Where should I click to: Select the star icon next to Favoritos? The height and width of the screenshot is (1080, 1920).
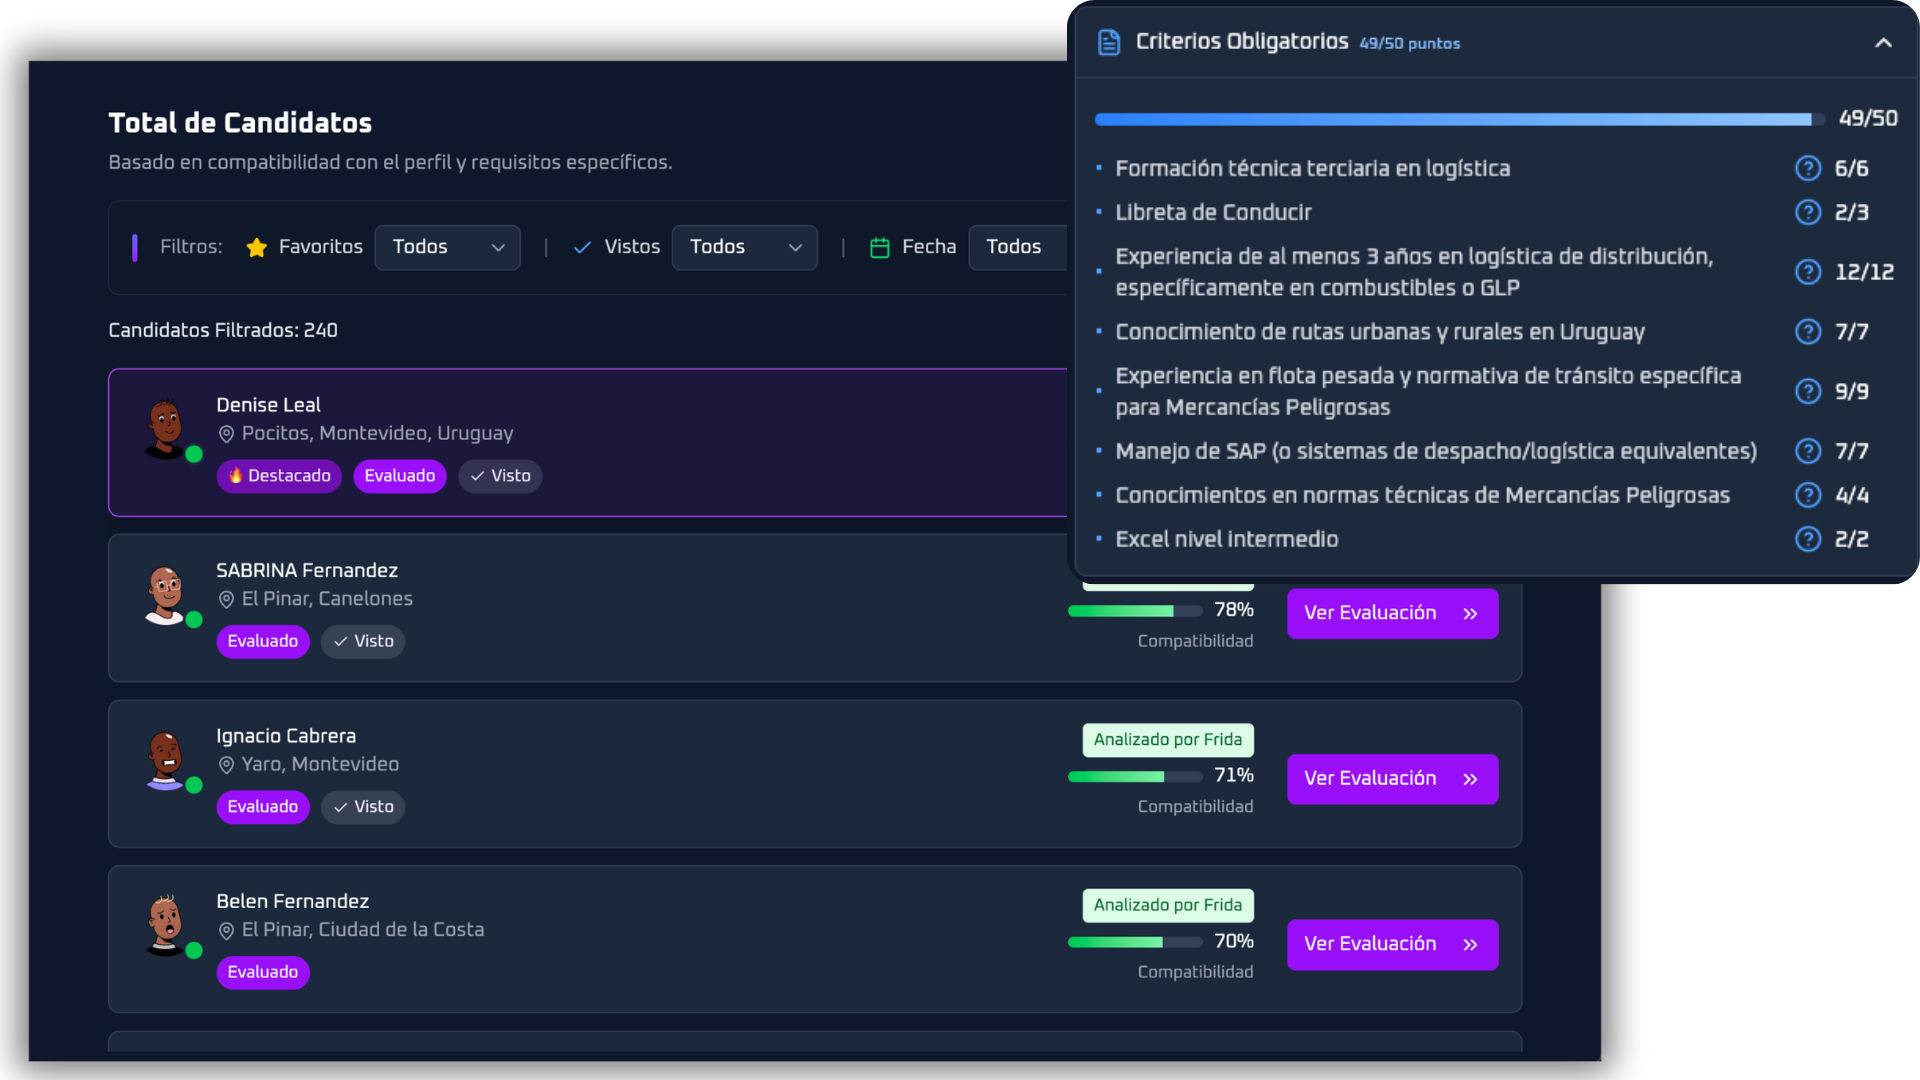(x=257, y=247)
